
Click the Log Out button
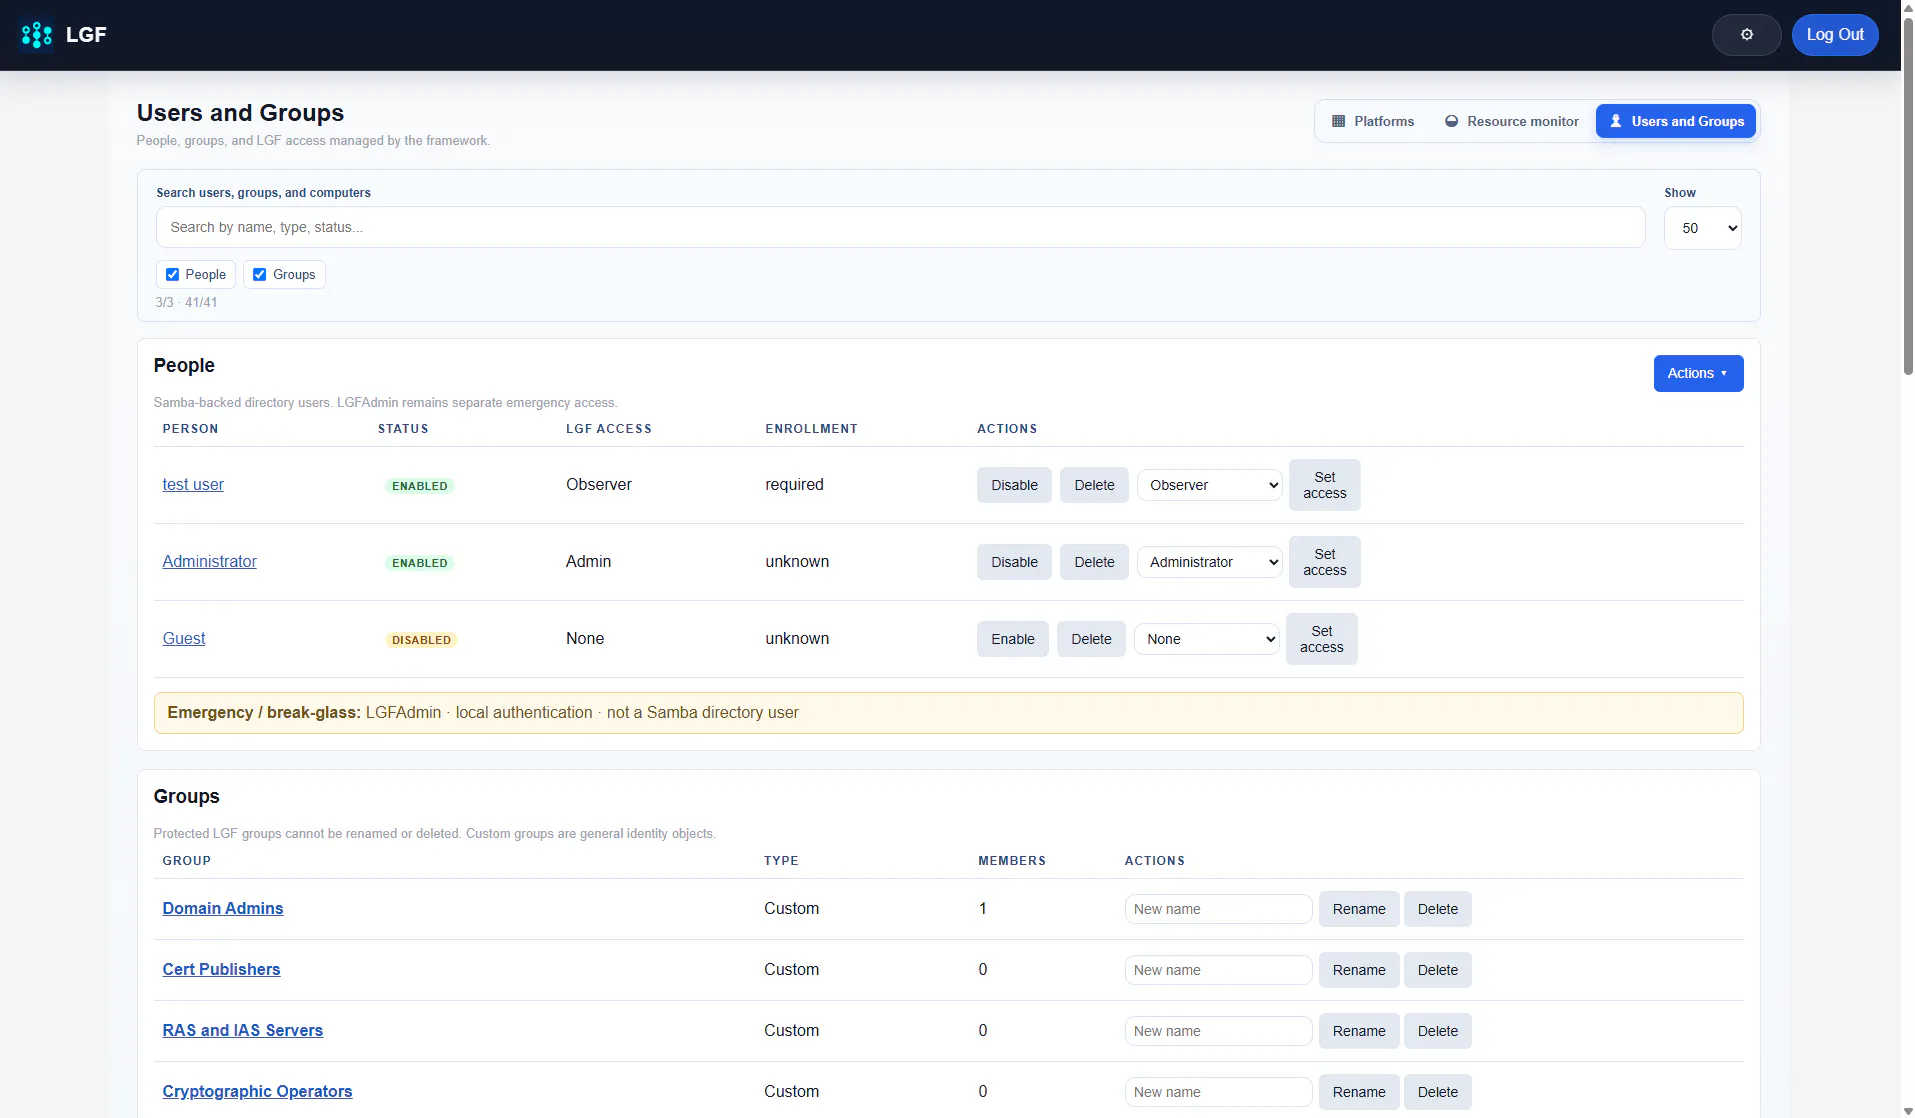(x=1834, y=35)
